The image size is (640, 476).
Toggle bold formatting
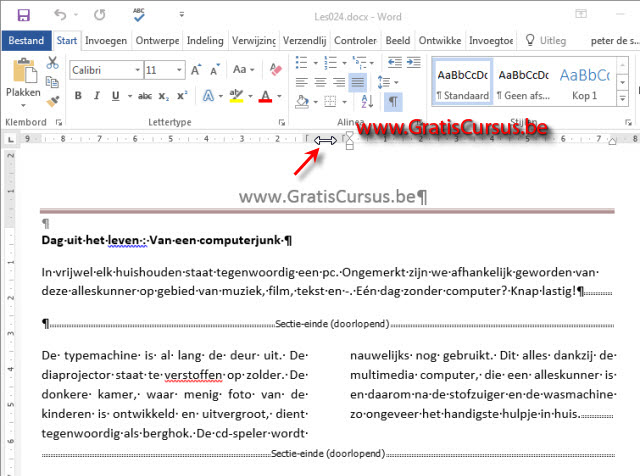coord(78,96)
